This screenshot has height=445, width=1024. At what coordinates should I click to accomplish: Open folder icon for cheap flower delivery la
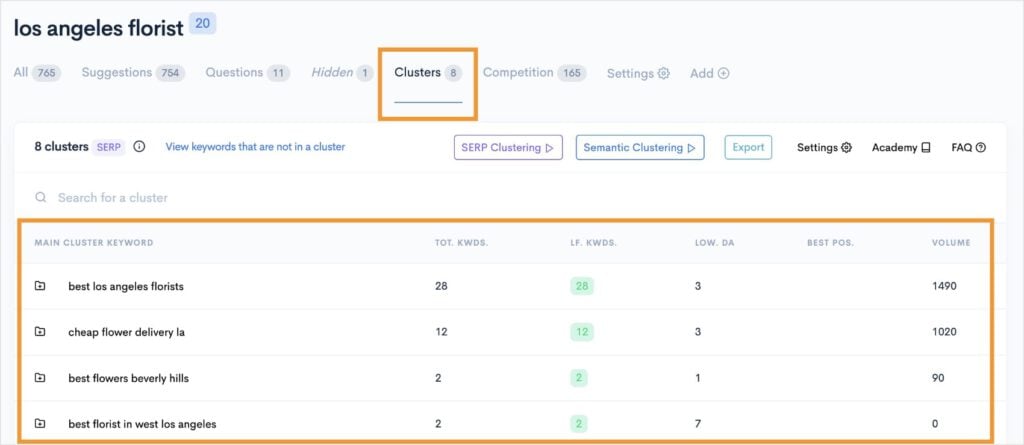pos(40,331)
